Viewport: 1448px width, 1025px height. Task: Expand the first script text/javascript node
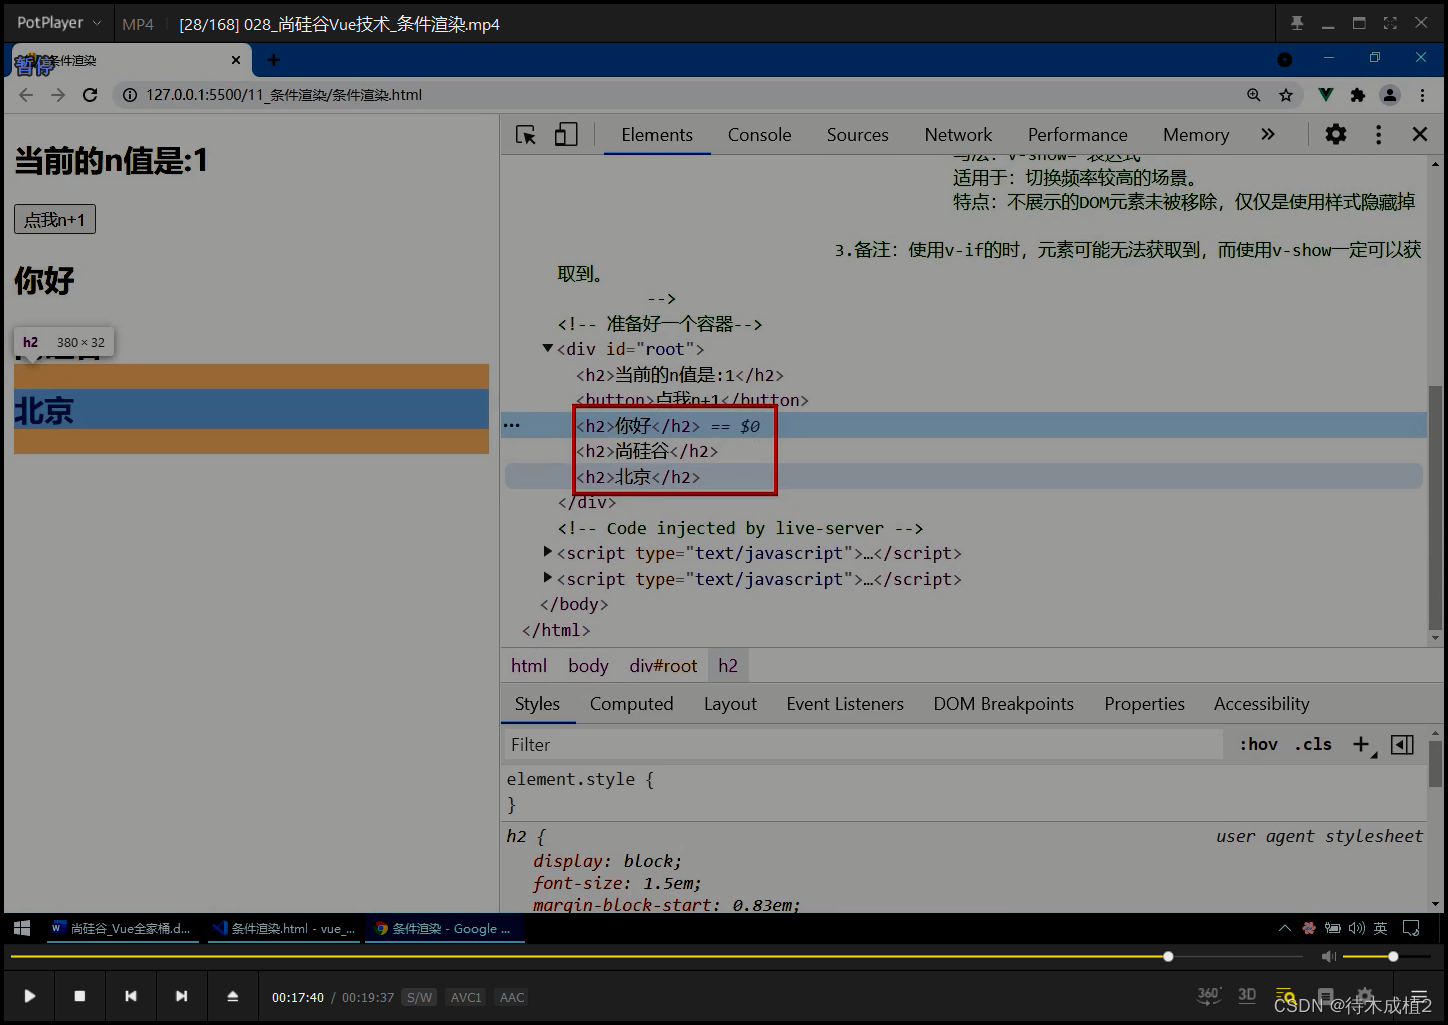click(547, 552)
